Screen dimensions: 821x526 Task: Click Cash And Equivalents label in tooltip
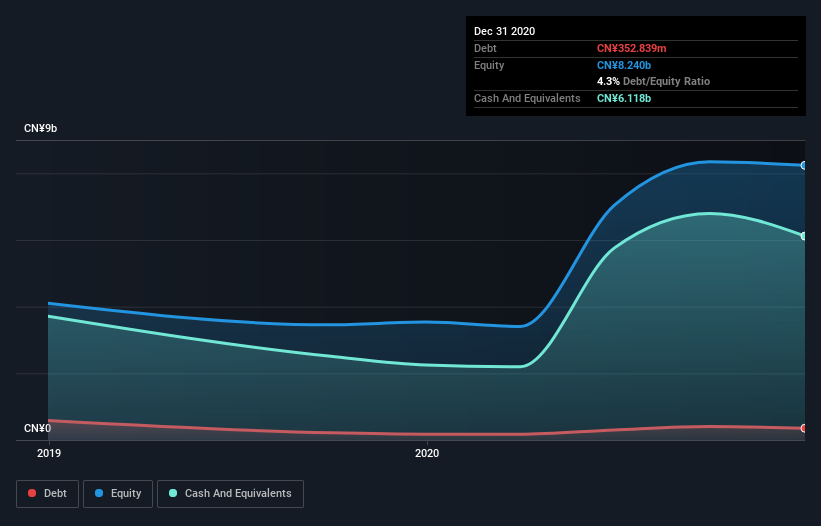[527, 98]
